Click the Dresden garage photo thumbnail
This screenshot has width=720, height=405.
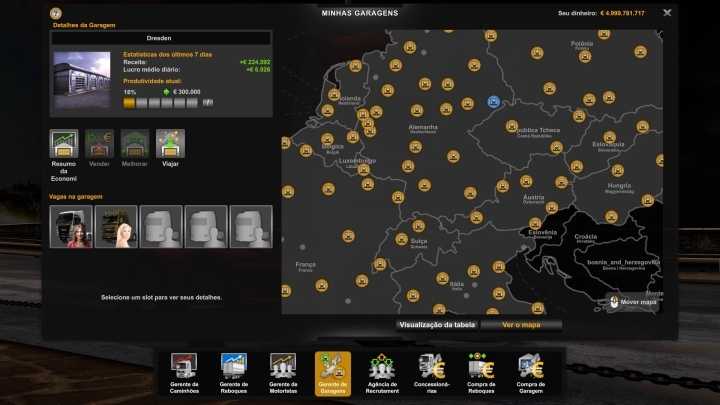tap(82, 80)
